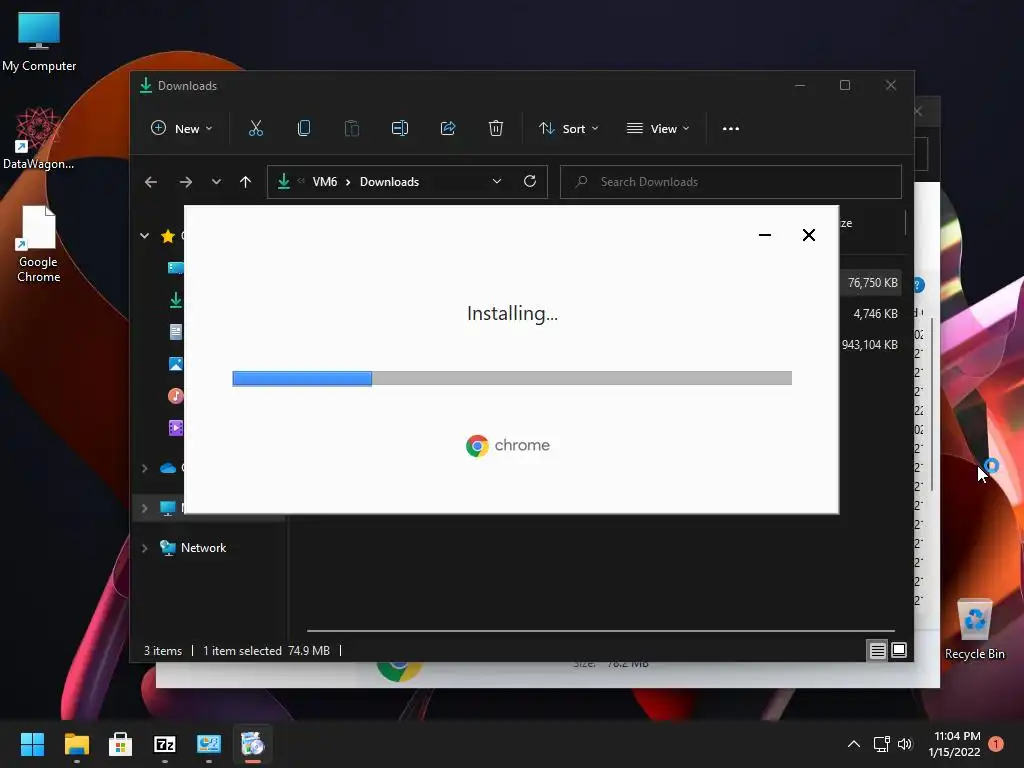
Task: Click the Downloads window title
Action: click(187, 86)
